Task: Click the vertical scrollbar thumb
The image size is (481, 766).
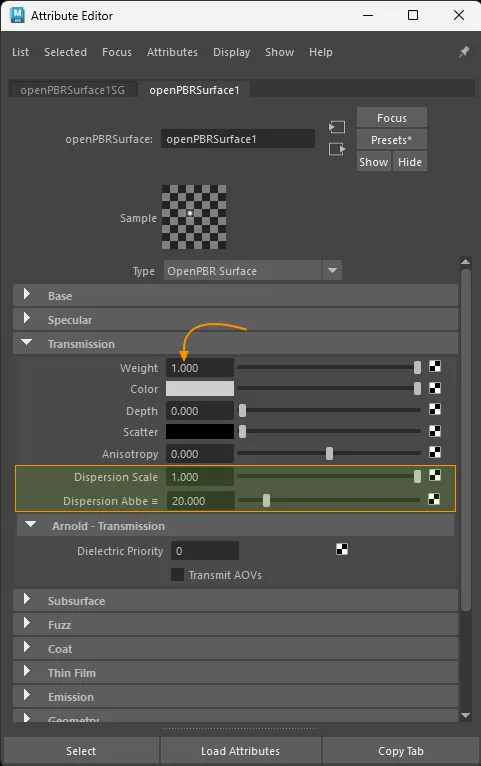Action: 465,440
